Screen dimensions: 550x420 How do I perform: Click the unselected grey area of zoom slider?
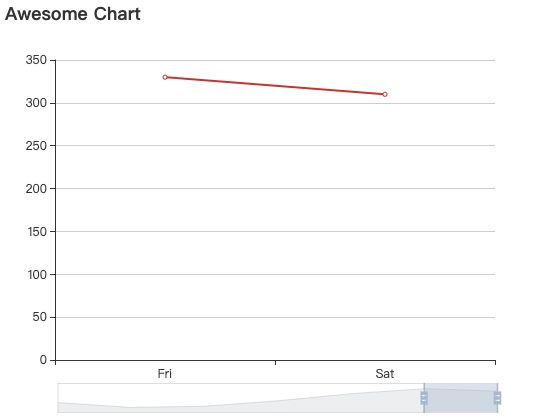tap(241, 398)
